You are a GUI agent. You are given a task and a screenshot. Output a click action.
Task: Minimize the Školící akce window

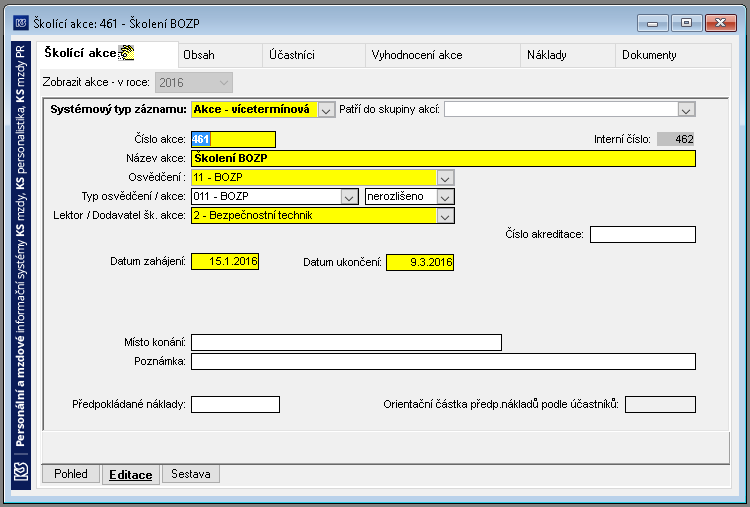coord(653,23)
